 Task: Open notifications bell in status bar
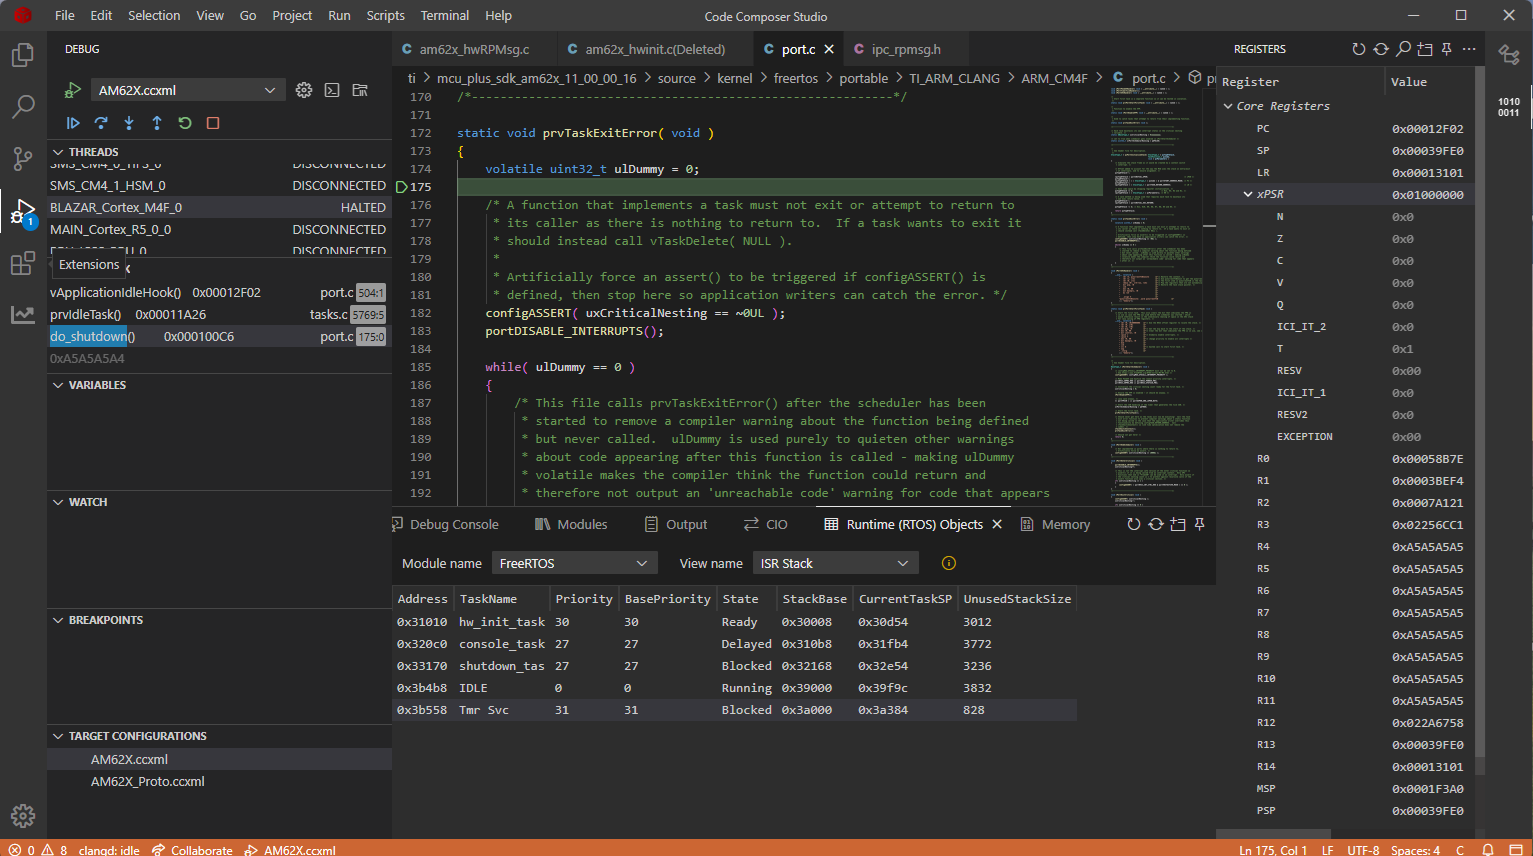(1488, 850)
